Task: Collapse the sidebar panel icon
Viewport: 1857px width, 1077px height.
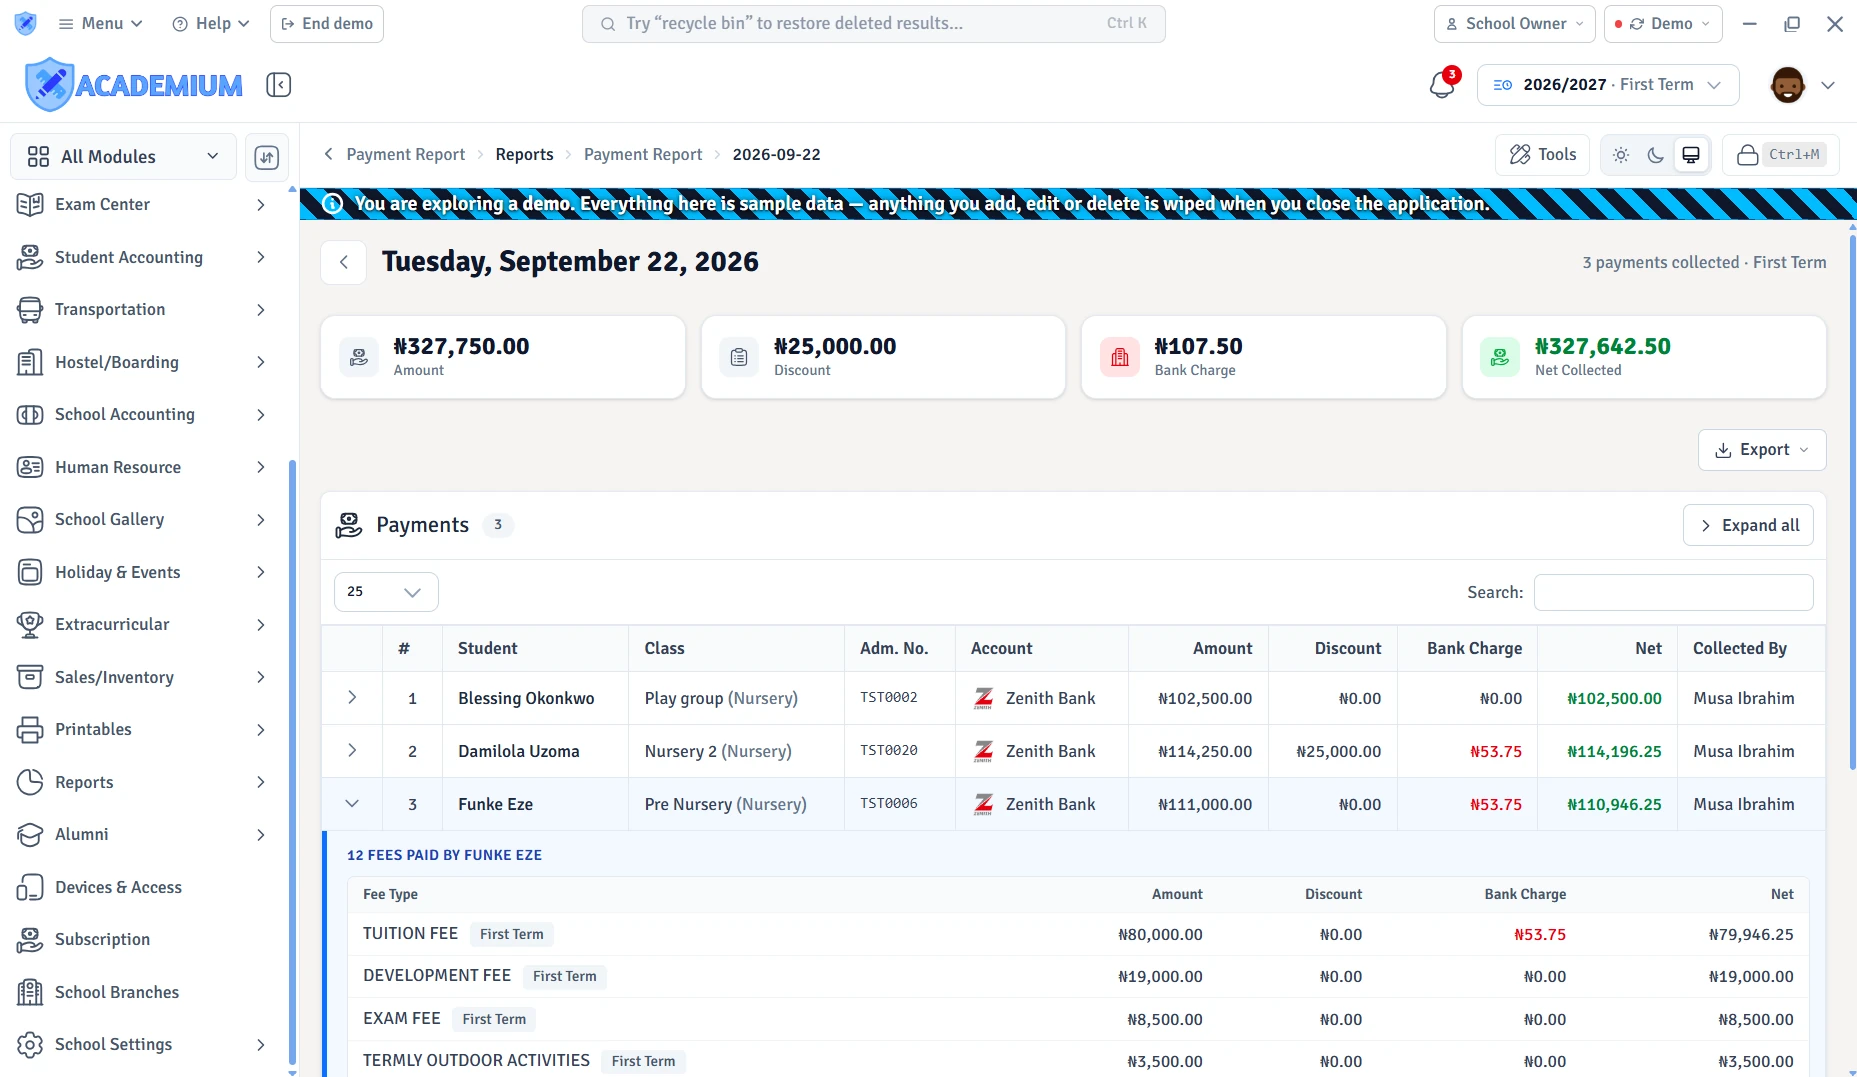Action: pos(279,85)
